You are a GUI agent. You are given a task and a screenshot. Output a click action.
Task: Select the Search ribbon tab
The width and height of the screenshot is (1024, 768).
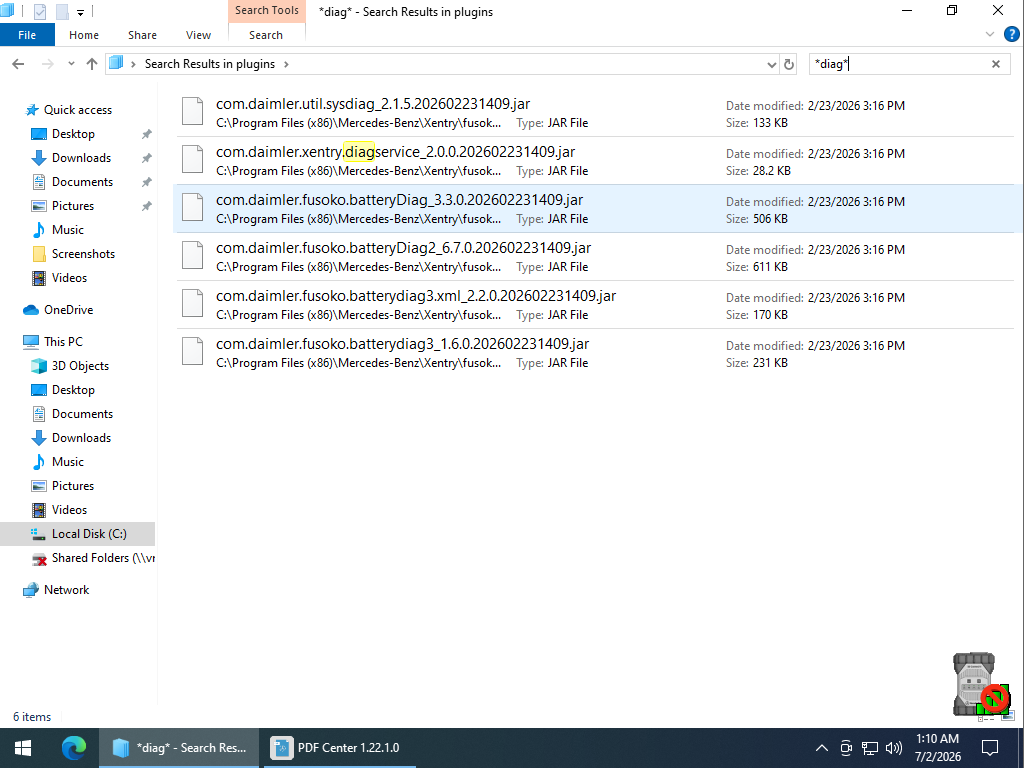(266, 35)
